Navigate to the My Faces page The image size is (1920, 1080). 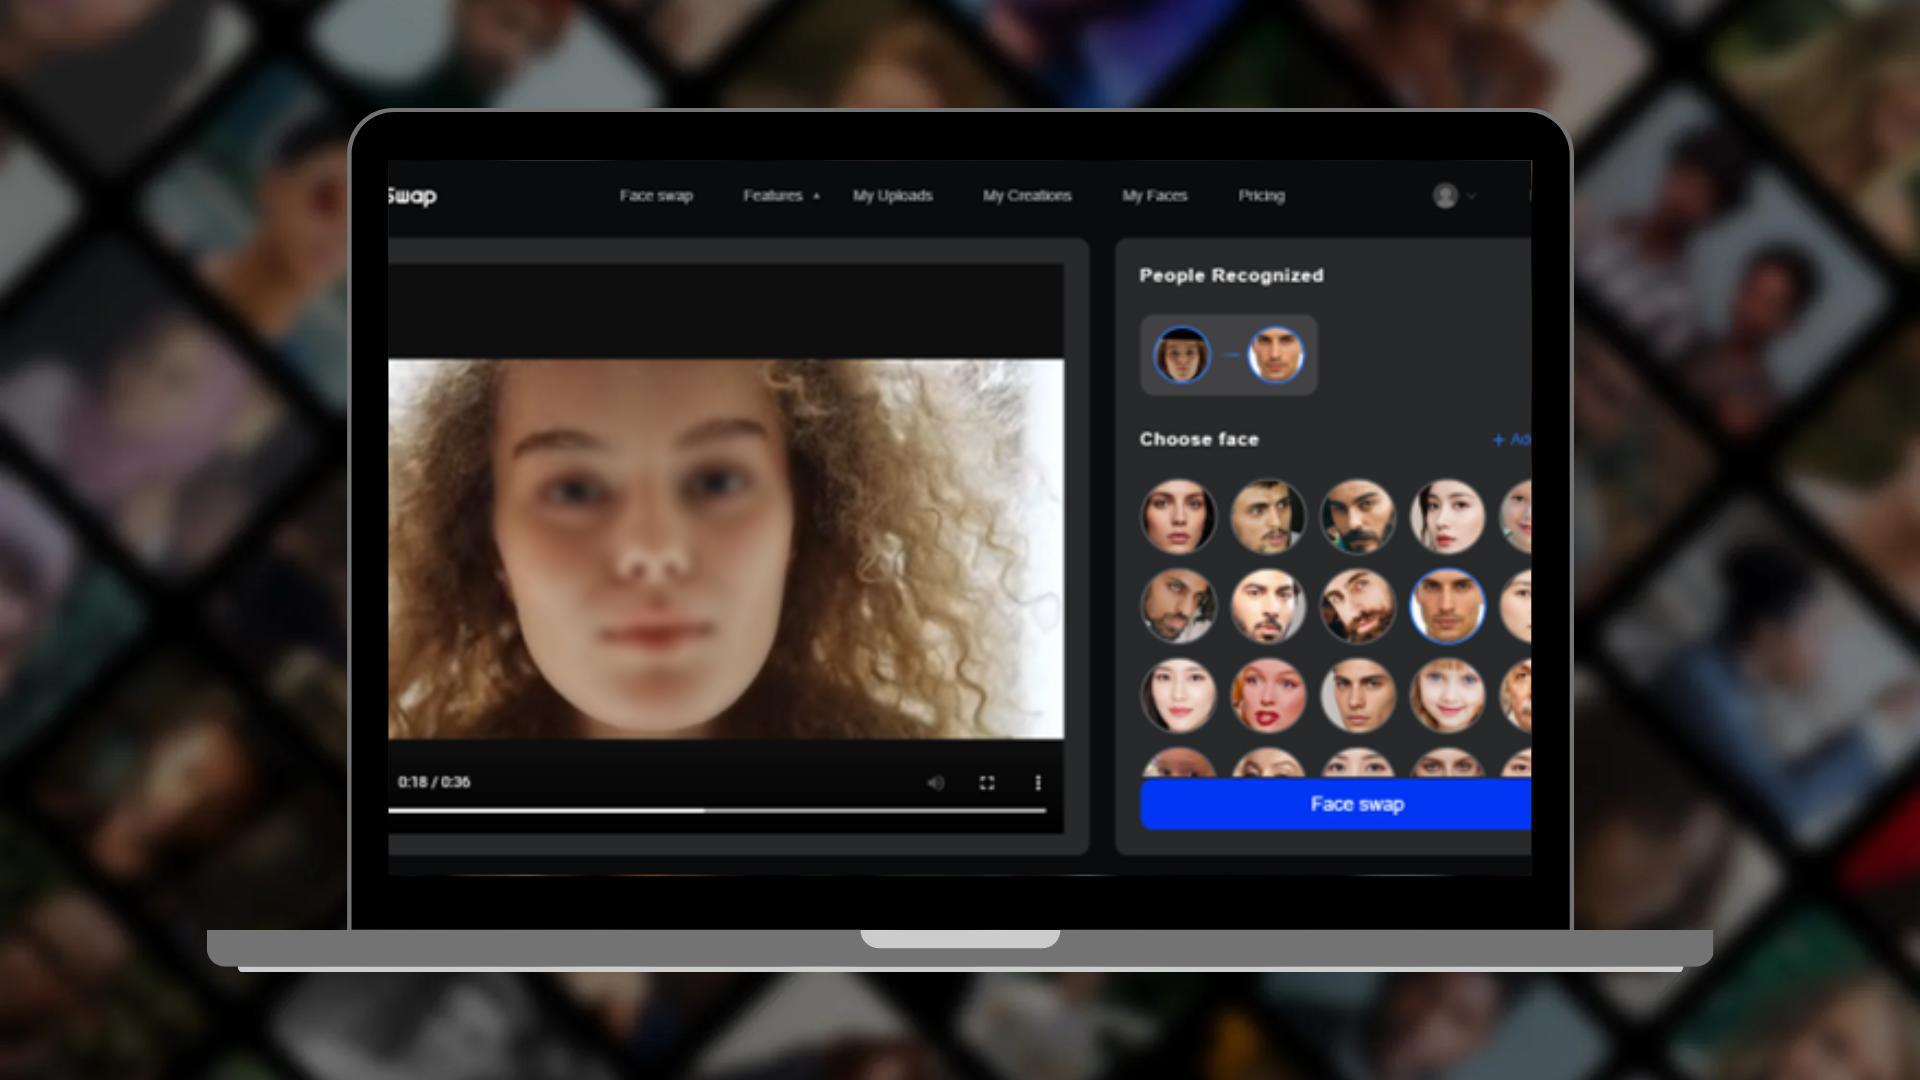point(1155,196)
